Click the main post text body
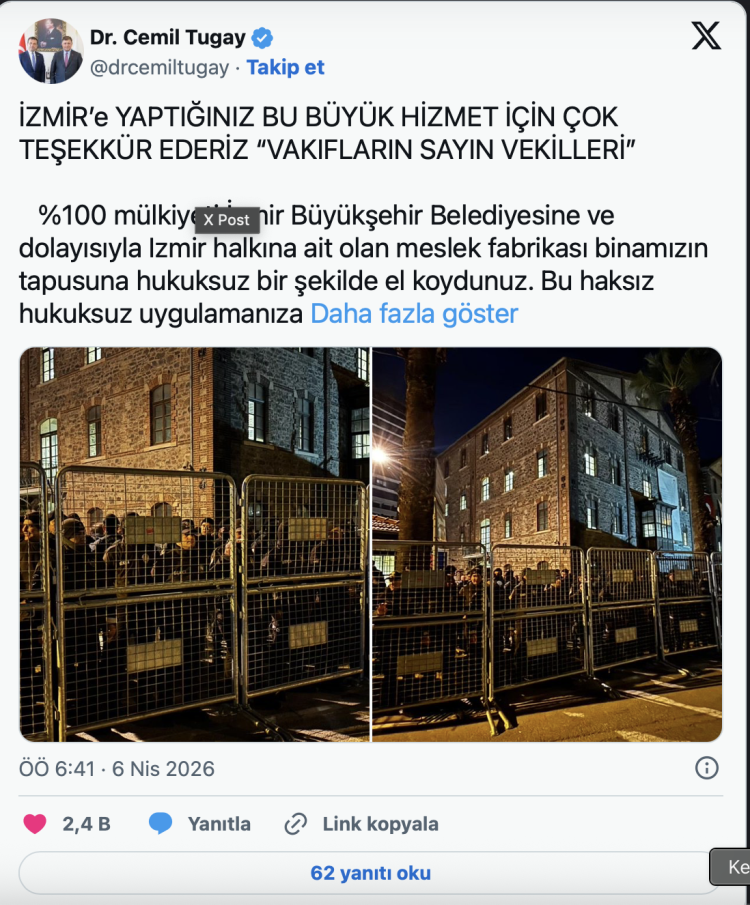 click(364, 215)
